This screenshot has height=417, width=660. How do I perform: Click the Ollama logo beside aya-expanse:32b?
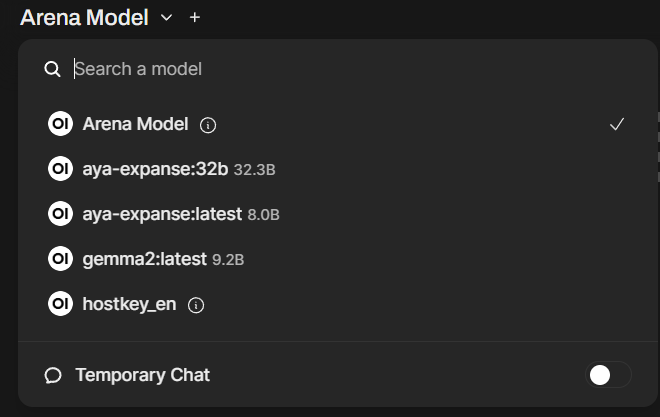[60, 169]
